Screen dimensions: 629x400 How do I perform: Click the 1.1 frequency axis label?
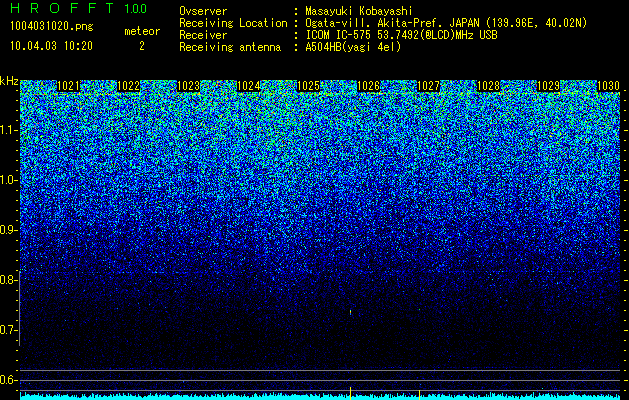8,130
